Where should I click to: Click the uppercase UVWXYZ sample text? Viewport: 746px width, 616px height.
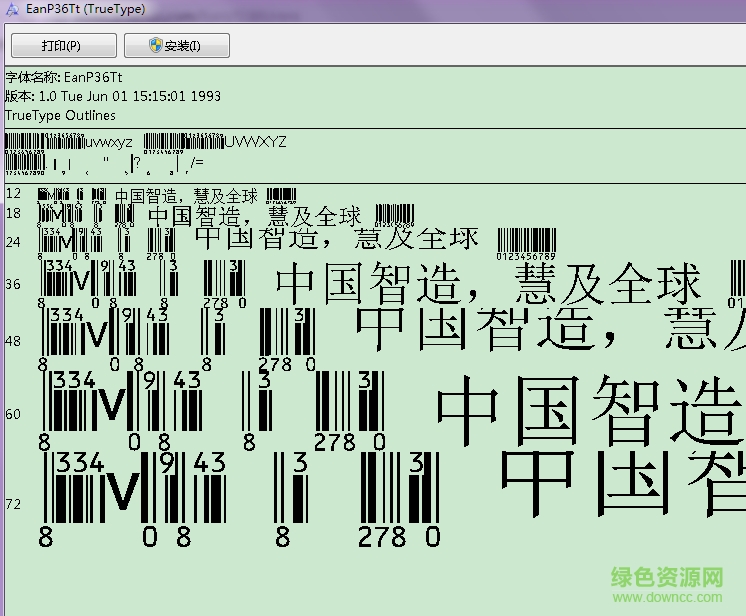pos(255,142)
